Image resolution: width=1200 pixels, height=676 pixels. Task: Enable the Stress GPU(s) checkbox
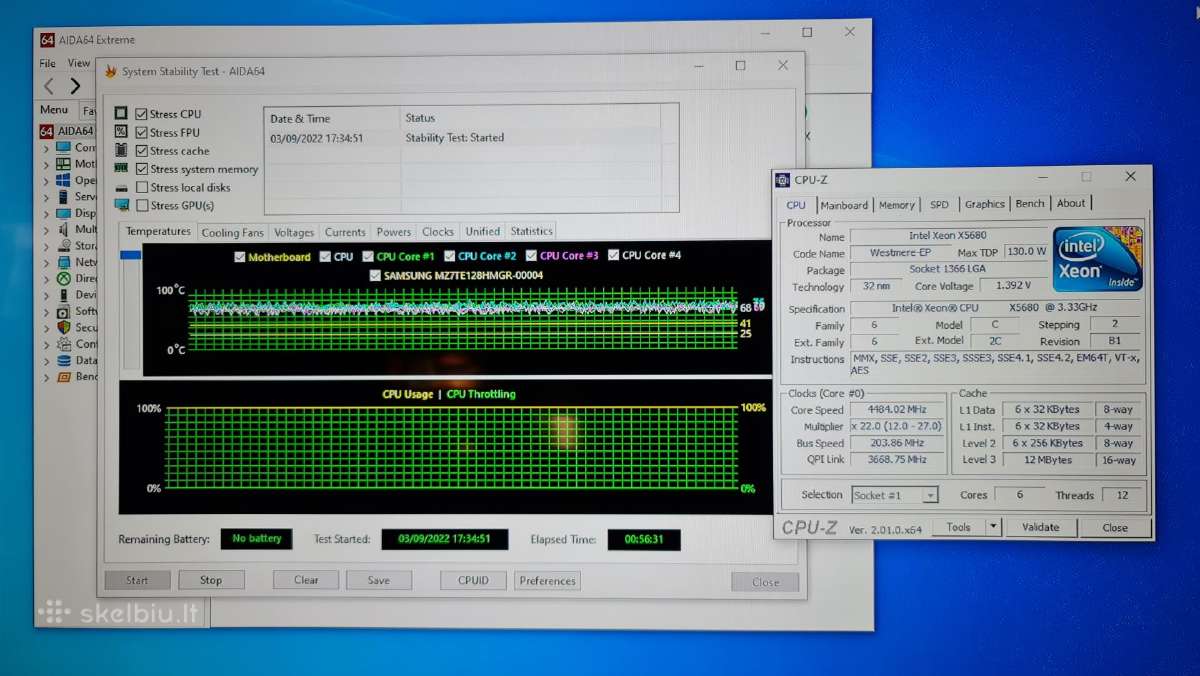pyautogui.click(x=142, y=205)
